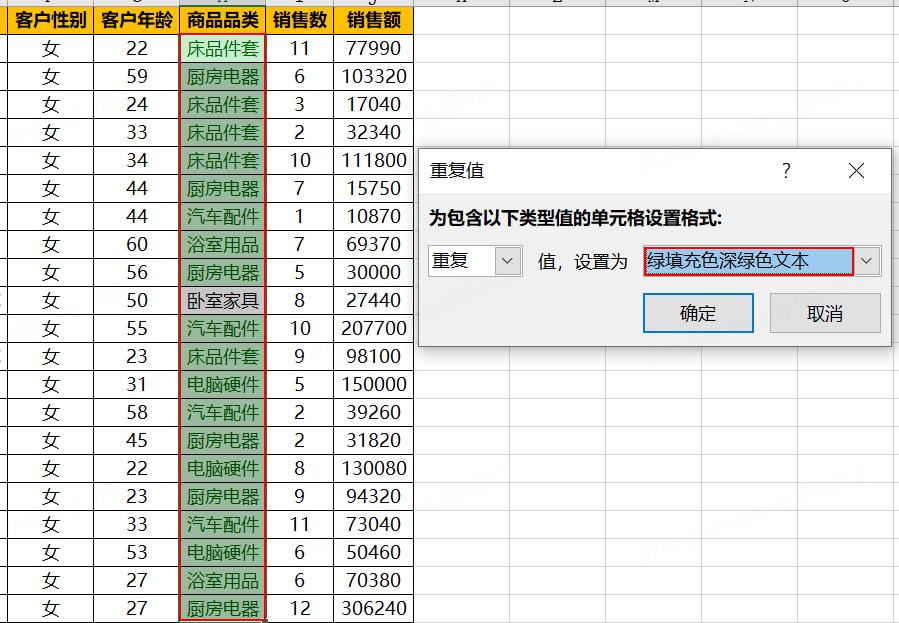Click the cell with value 77990

point(373,48)
